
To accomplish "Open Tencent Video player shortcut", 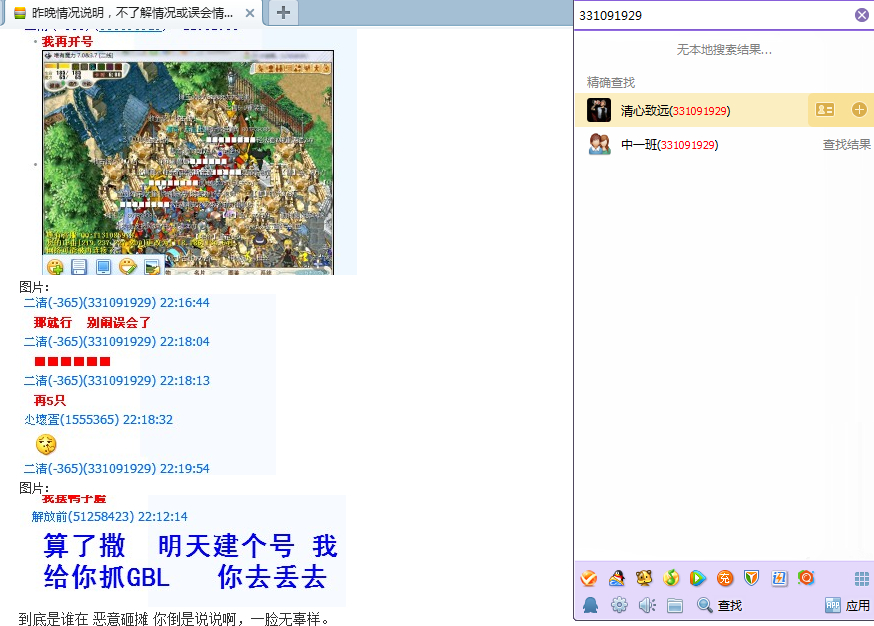I will [x=698, y=578].
